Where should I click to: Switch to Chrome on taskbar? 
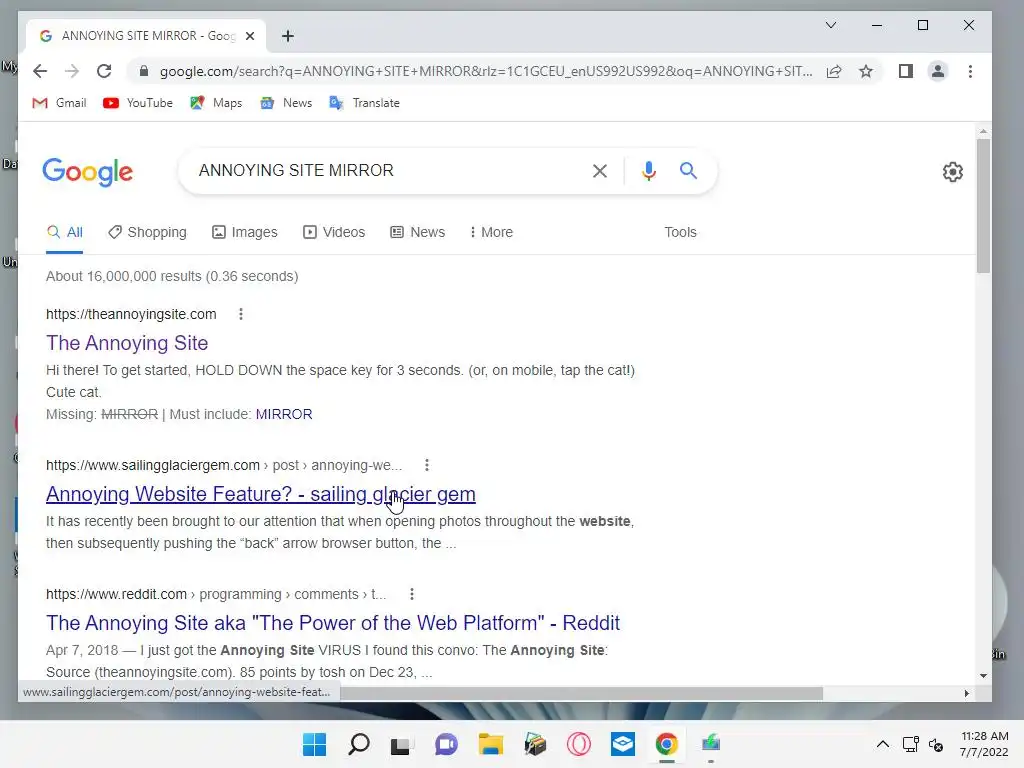click(667, 744)
